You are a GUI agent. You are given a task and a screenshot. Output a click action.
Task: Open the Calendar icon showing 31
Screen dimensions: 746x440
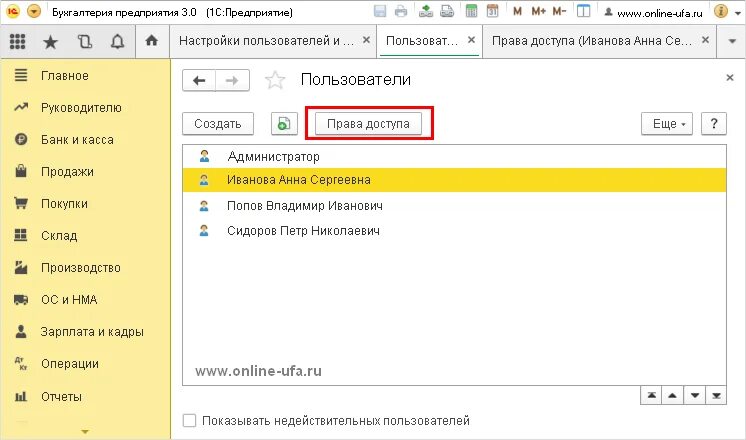(492, 11)
